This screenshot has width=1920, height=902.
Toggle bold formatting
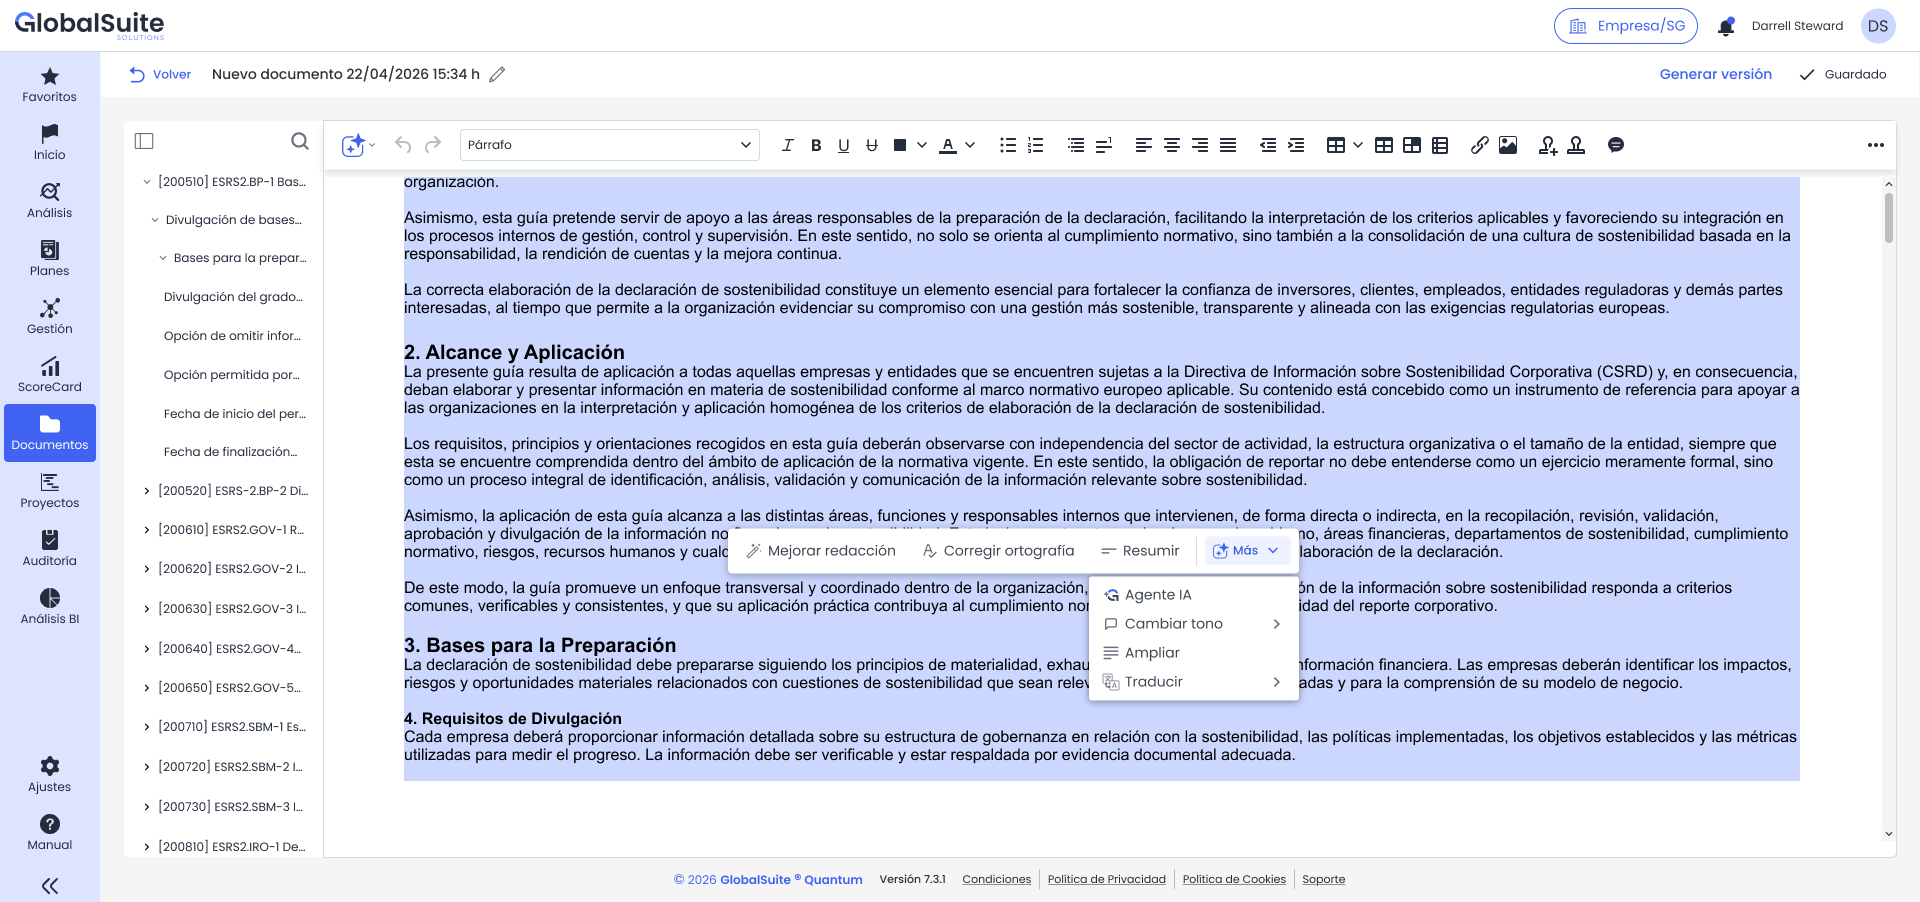[x=816, y=145]
